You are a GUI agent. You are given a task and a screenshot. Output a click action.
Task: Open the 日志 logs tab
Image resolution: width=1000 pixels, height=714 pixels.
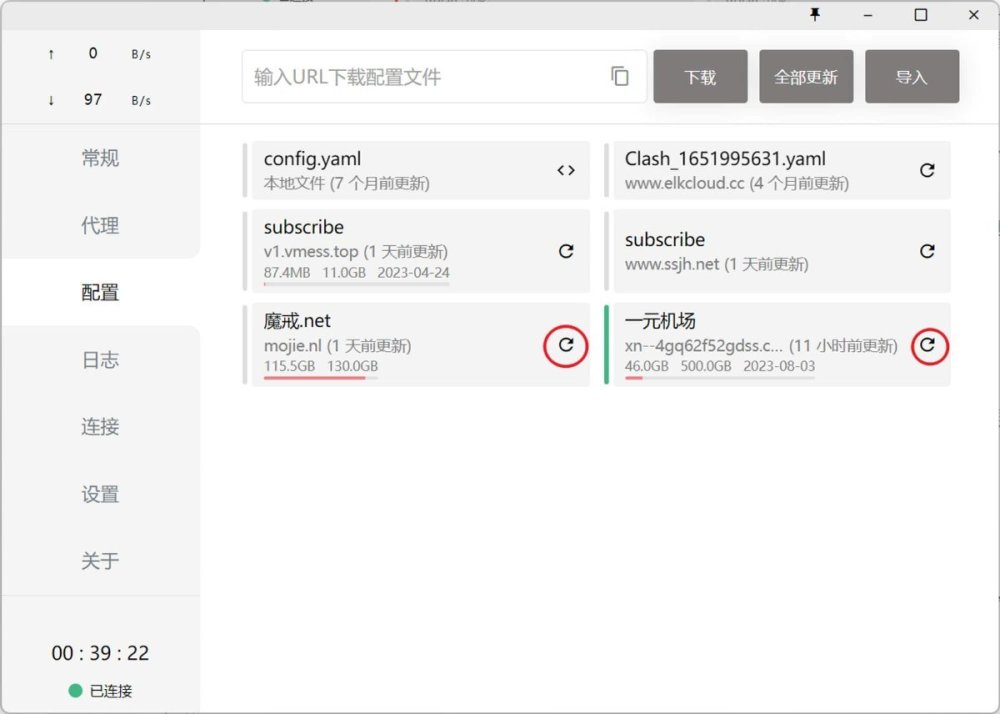pos(100,360)
